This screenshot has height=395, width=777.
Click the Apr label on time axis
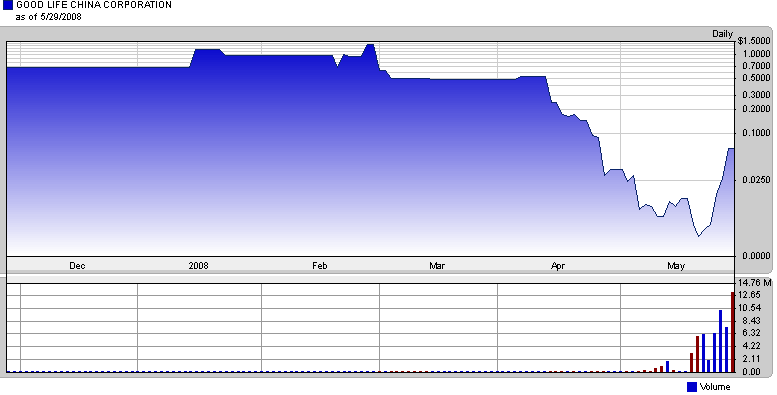click(558, 266)
